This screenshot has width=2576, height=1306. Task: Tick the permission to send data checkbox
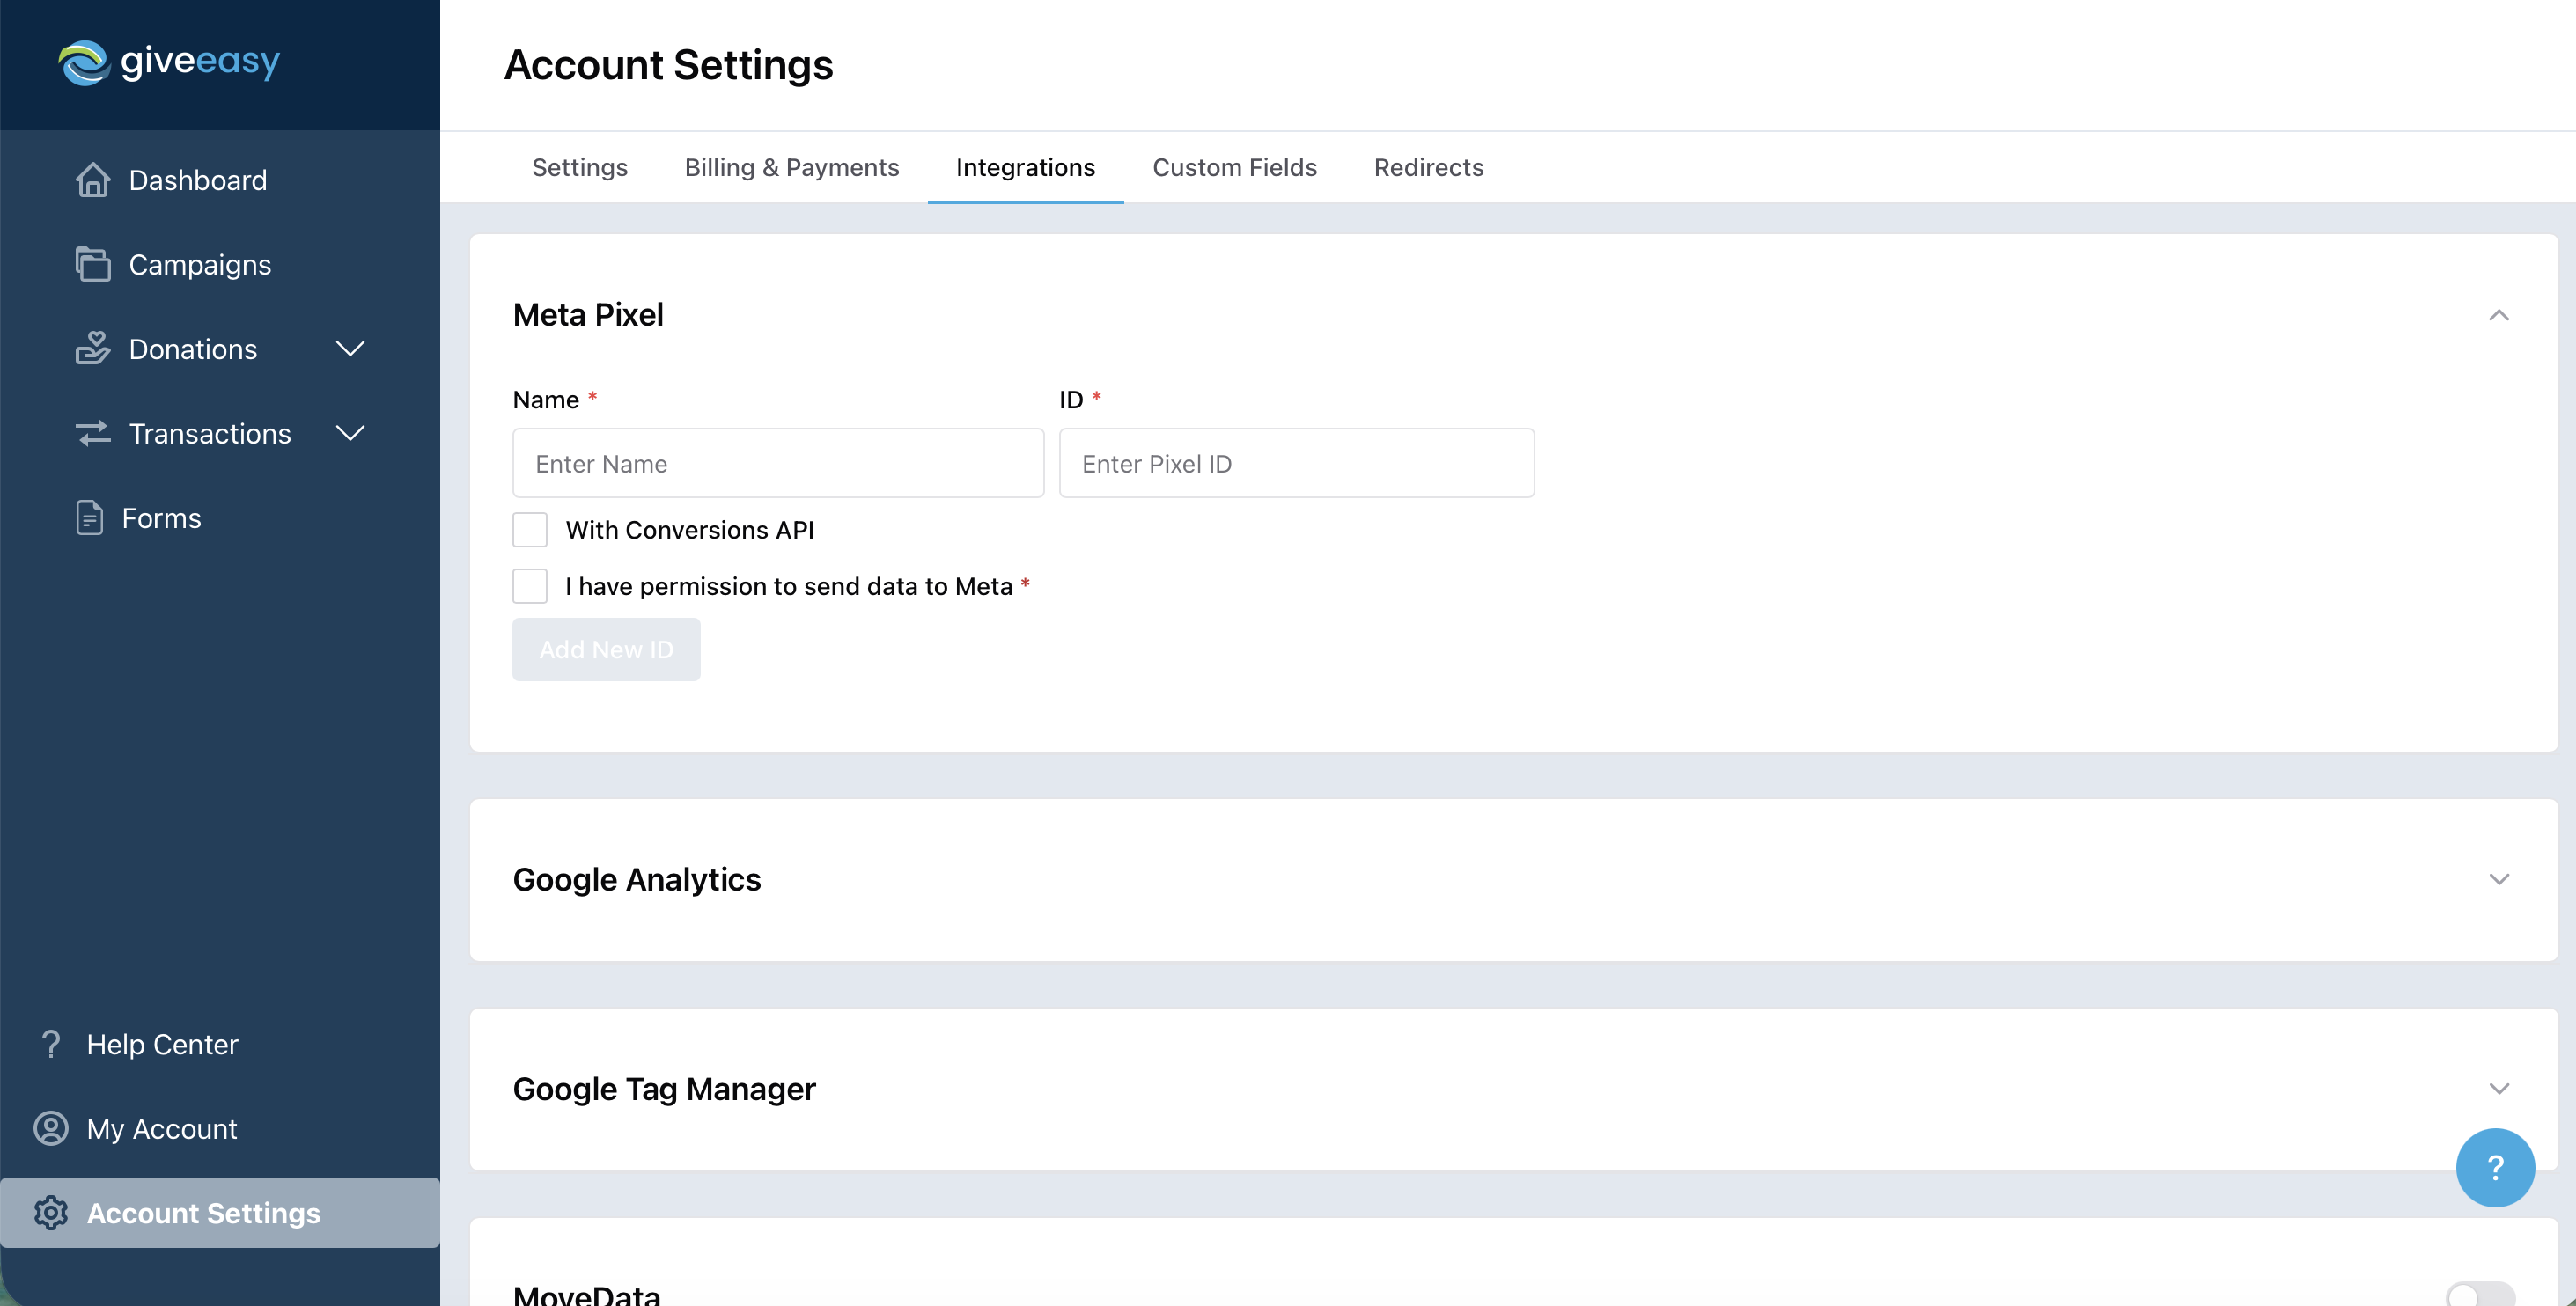tap(530, 586)
